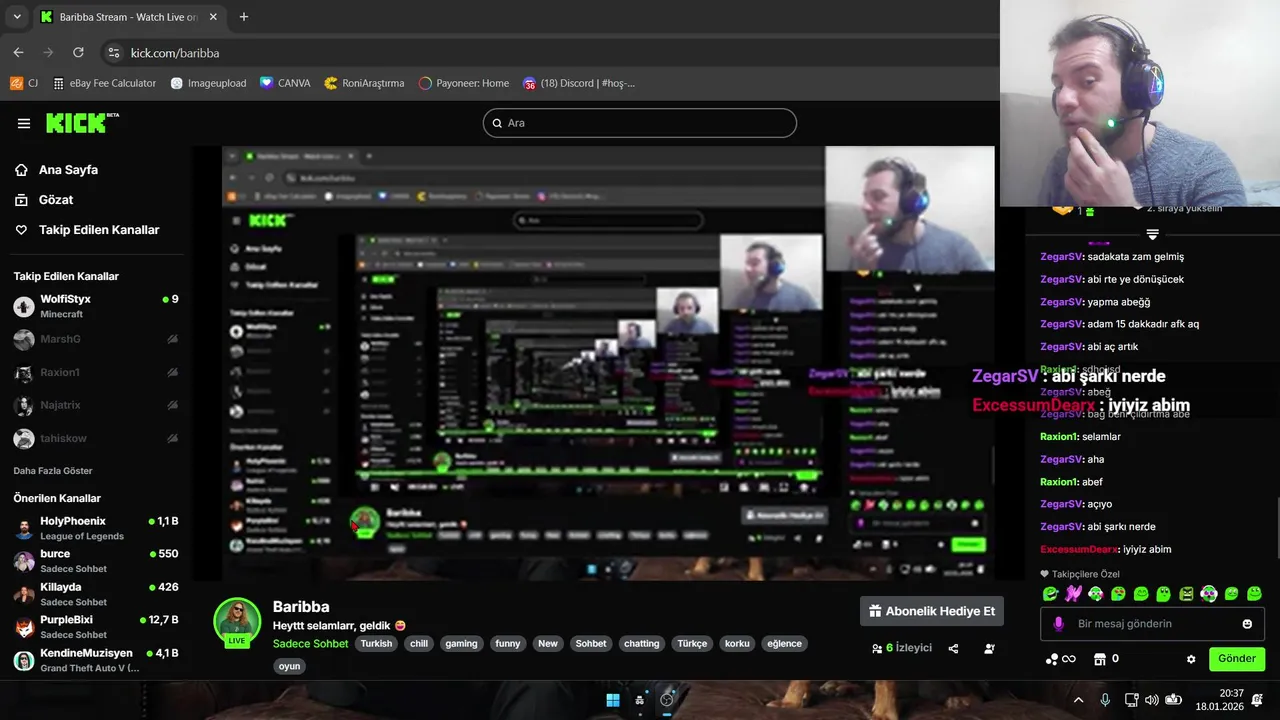Share the stream using the share icon

(x=953, y=648)
